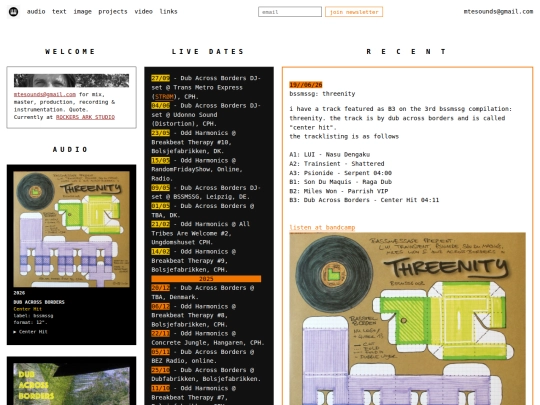Open the image menu item
This screenshot has height=405, width=540.
(83, 11)
